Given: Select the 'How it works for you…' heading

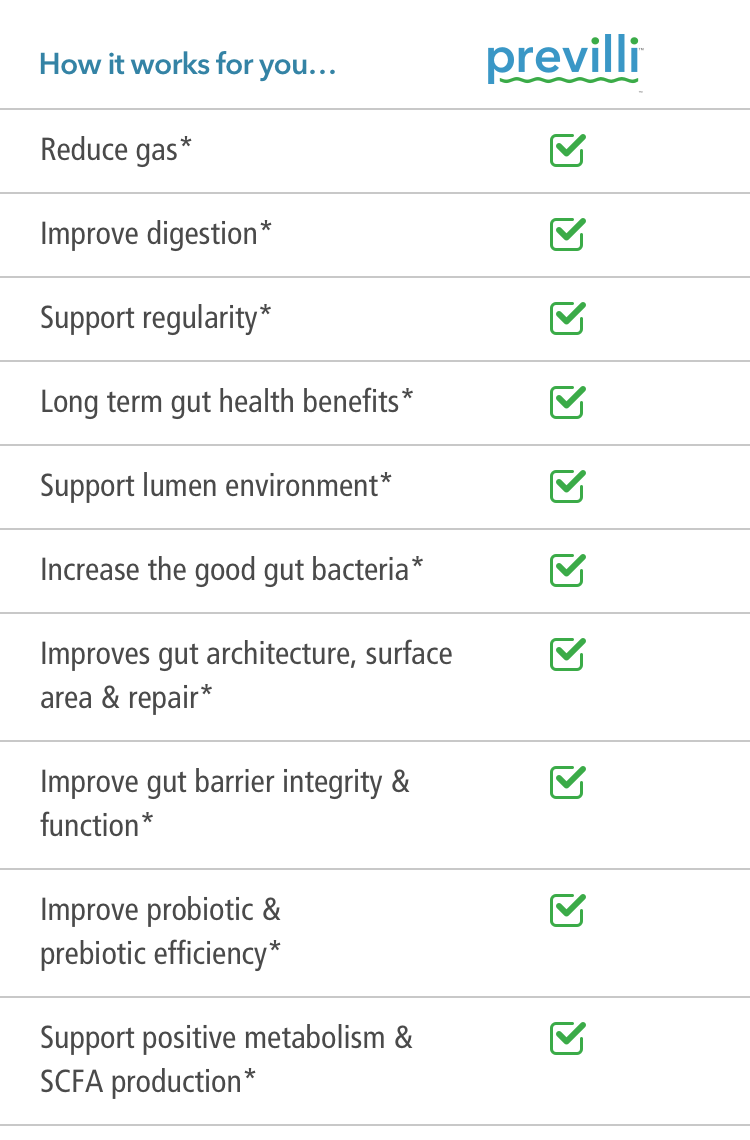Looking at the screenshot, I should pos(188,65).
